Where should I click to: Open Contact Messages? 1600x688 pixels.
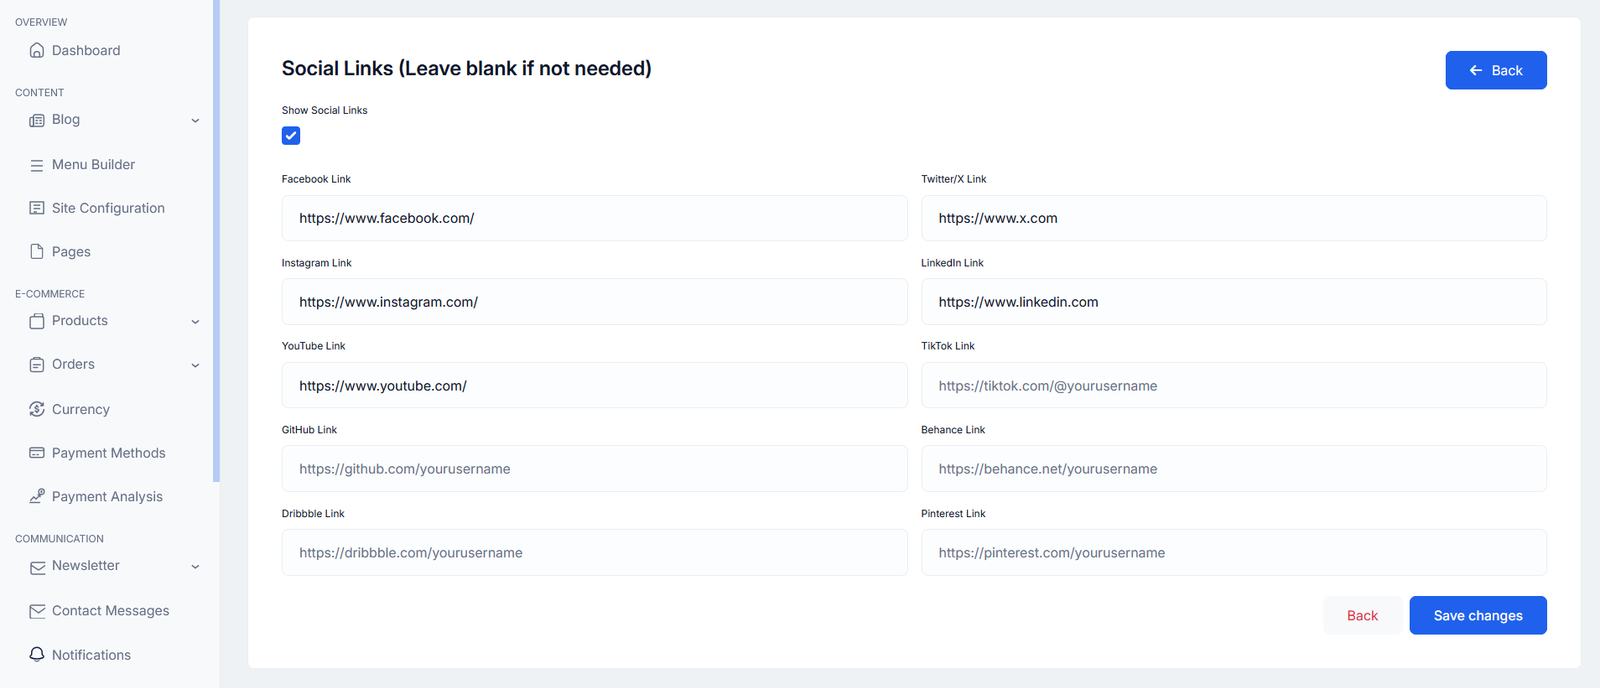111,611
